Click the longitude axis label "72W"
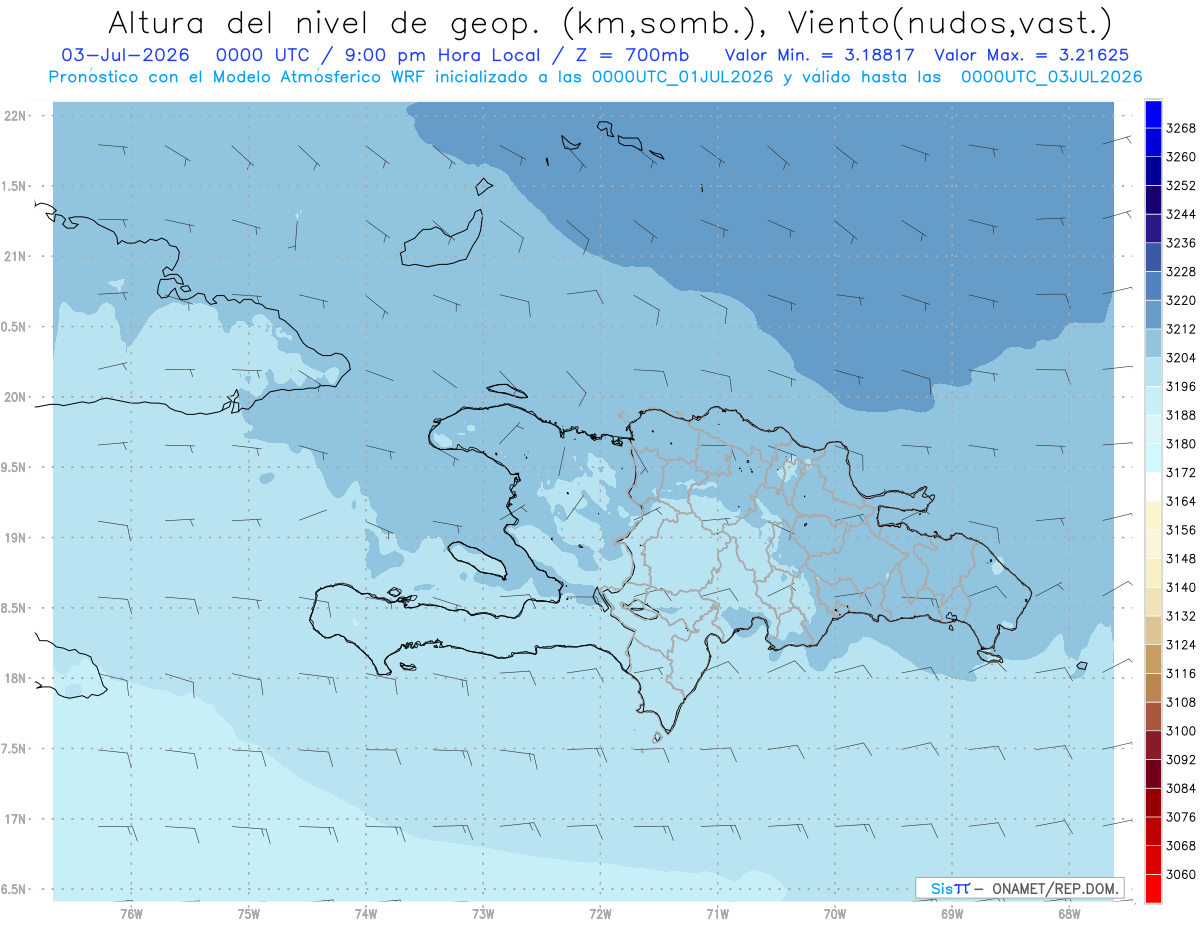 (600, 912)
